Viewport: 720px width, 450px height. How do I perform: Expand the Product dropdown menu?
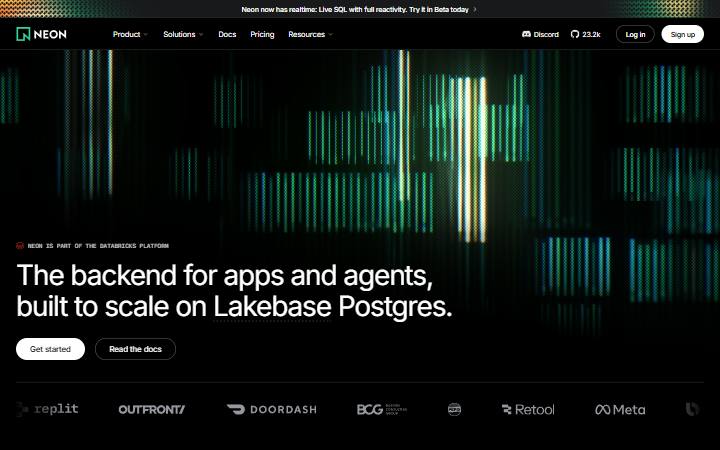(x=130, y=34)
